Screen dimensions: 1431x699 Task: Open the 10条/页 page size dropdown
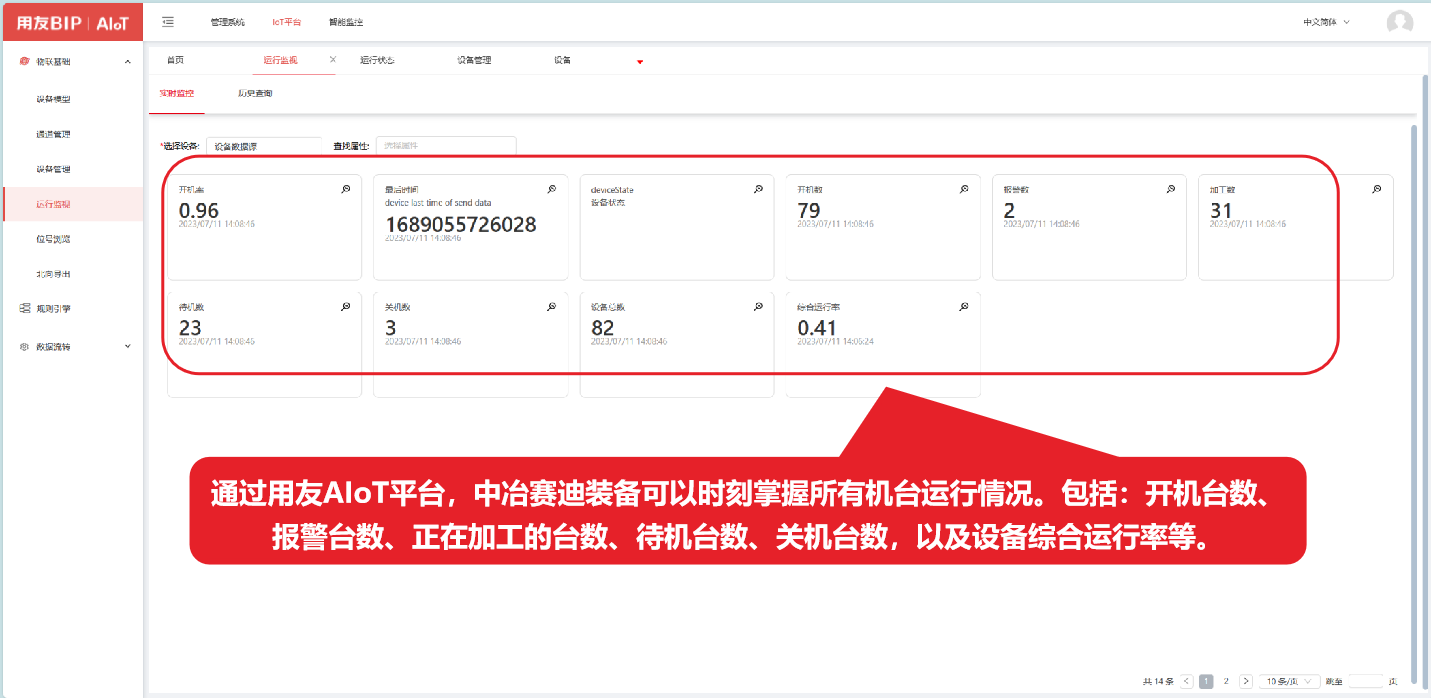point(1289,681)
